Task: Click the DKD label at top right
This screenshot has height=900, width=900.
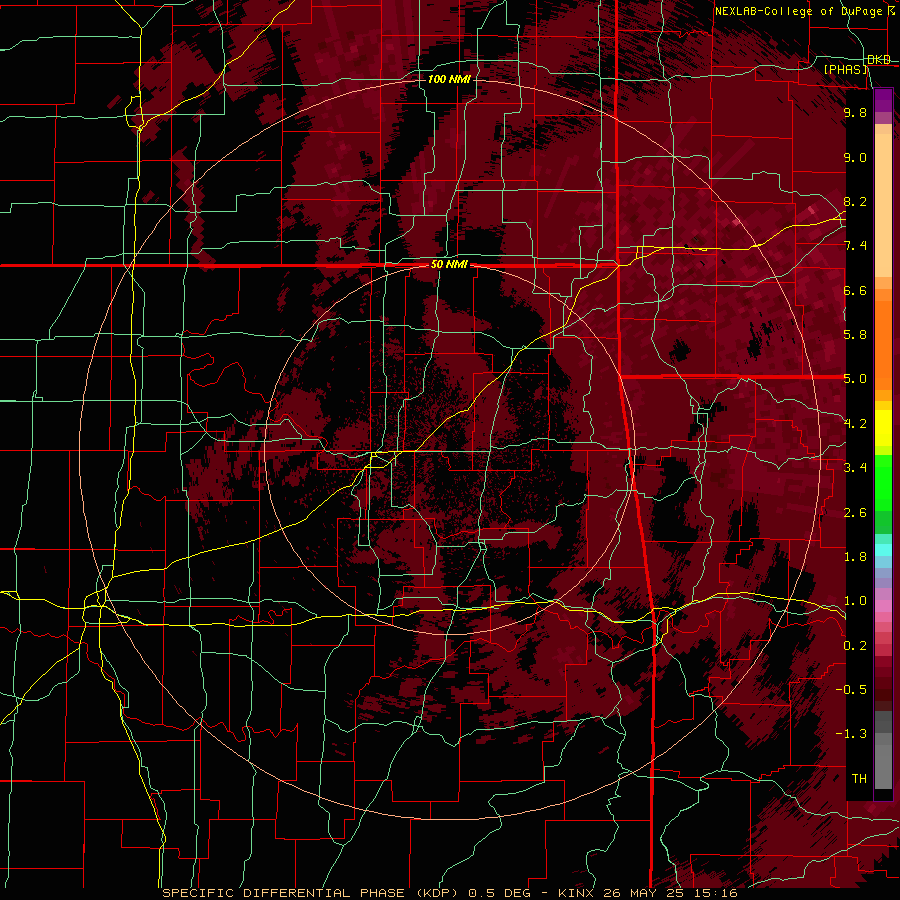Action: 879,60
